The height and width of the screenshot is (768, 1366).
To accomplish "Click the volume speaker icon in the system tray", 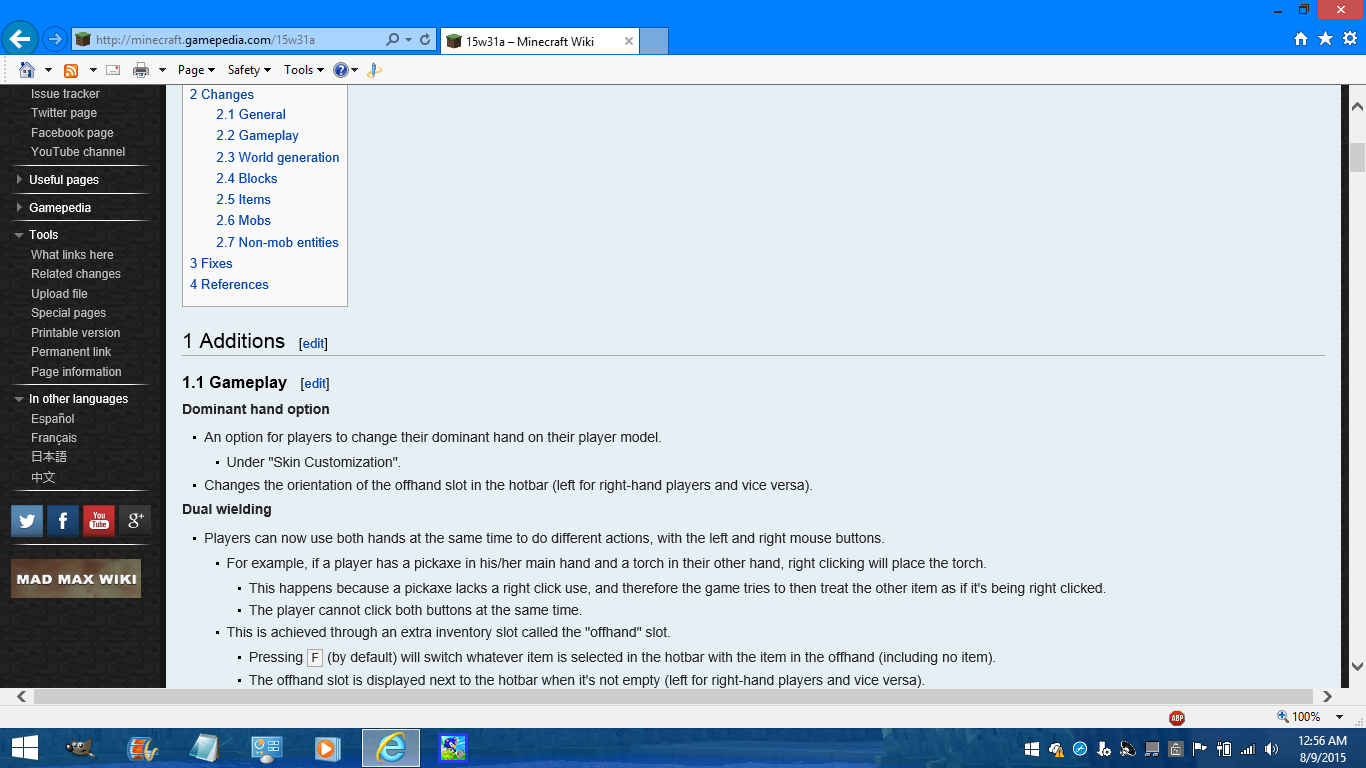I will (1271, 749).
